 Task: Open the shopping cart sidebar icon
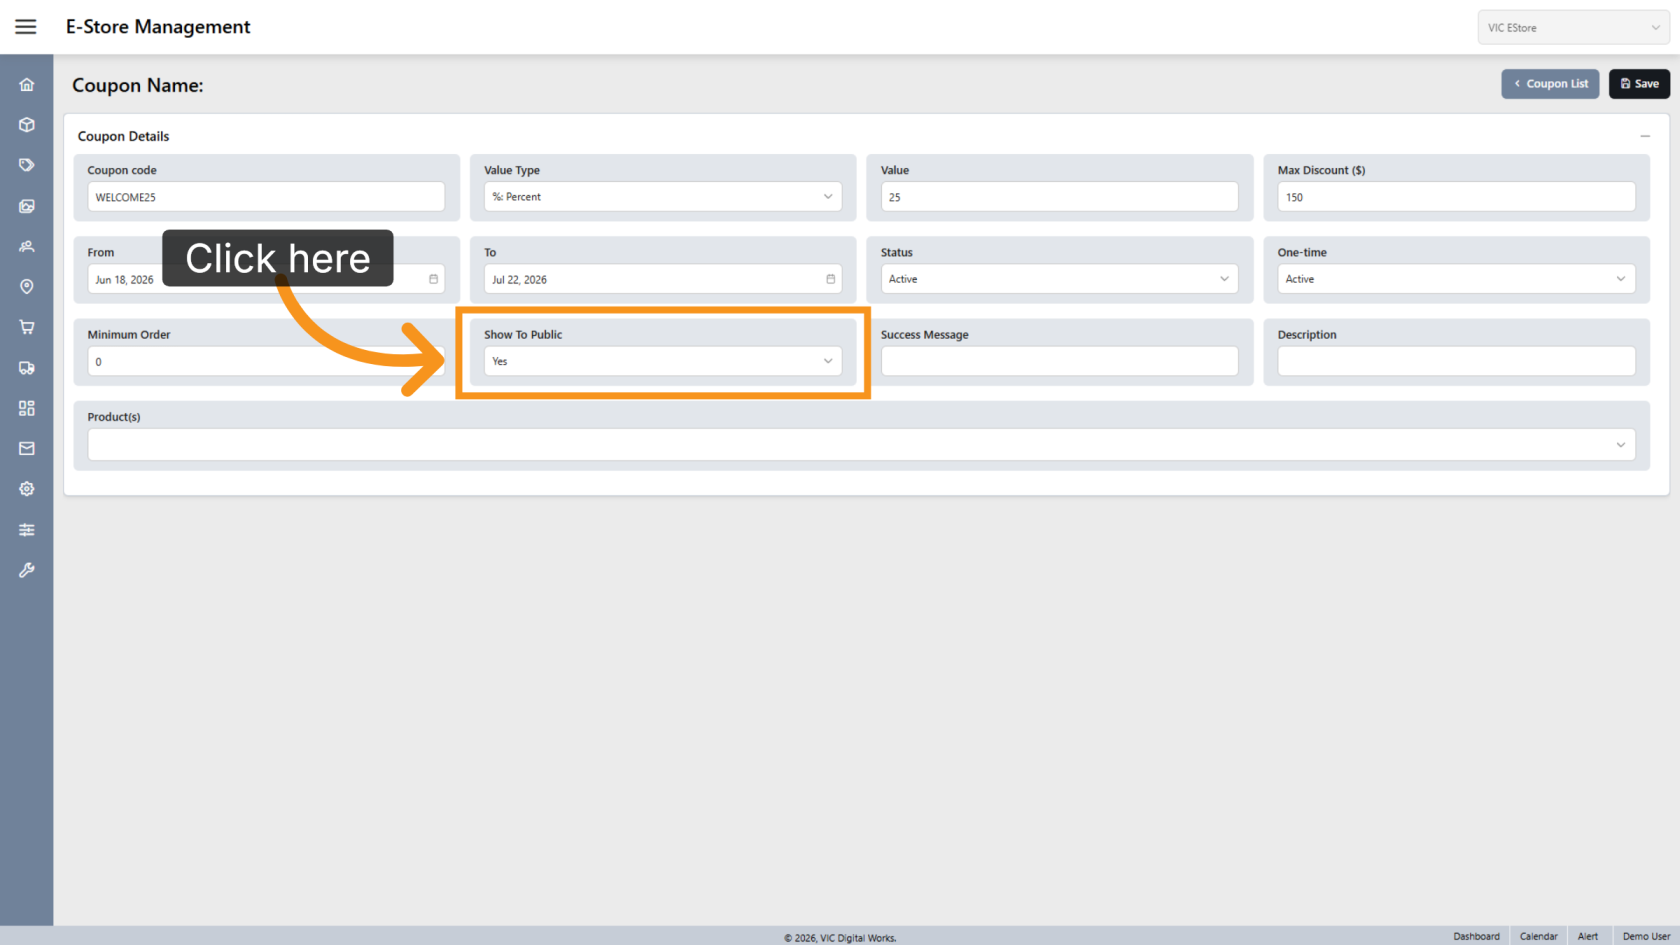click(x=27, y=327)
